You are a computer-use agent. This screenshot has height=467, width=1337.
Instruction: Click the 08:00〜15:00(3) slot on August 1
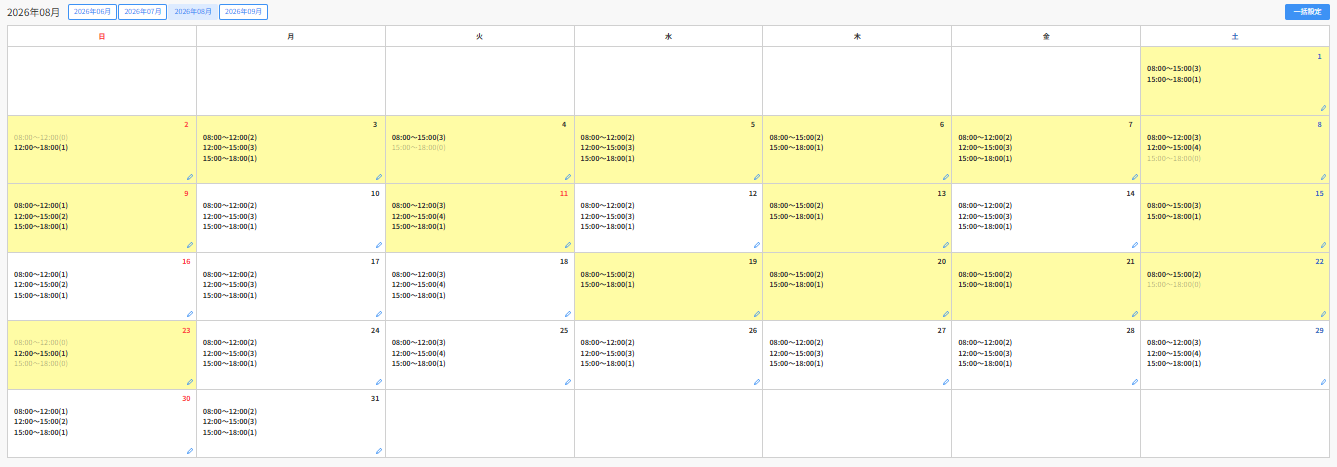(1174, 69)
